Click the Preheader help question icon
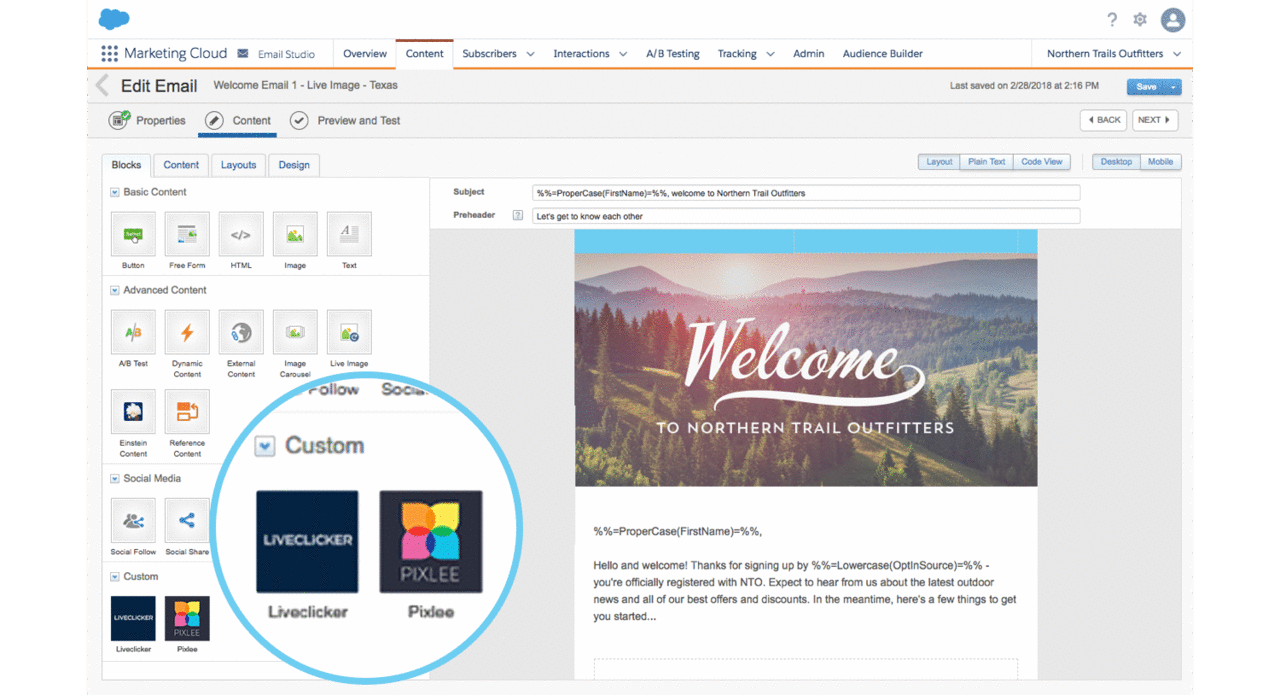The height and width of the screenshot is (695, 1280). point(518,215)
